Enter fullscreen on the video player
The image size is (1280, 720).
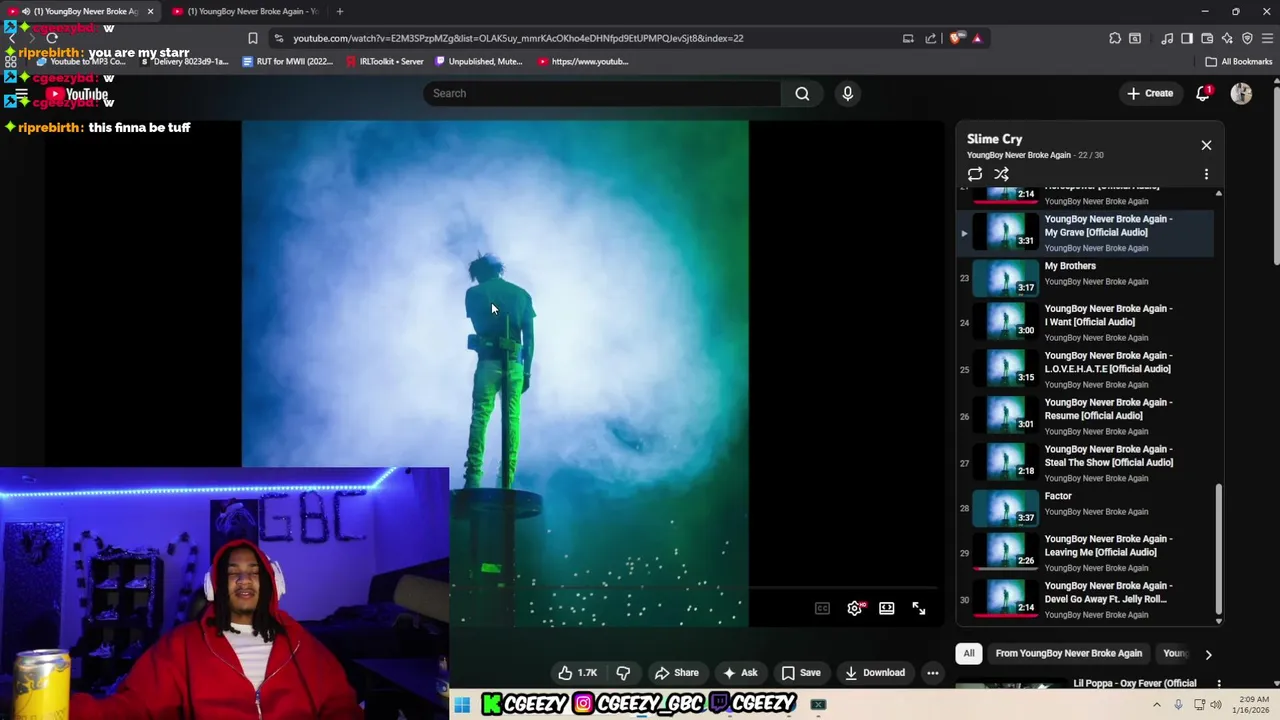pyautogui.click(x=919, y=608)
